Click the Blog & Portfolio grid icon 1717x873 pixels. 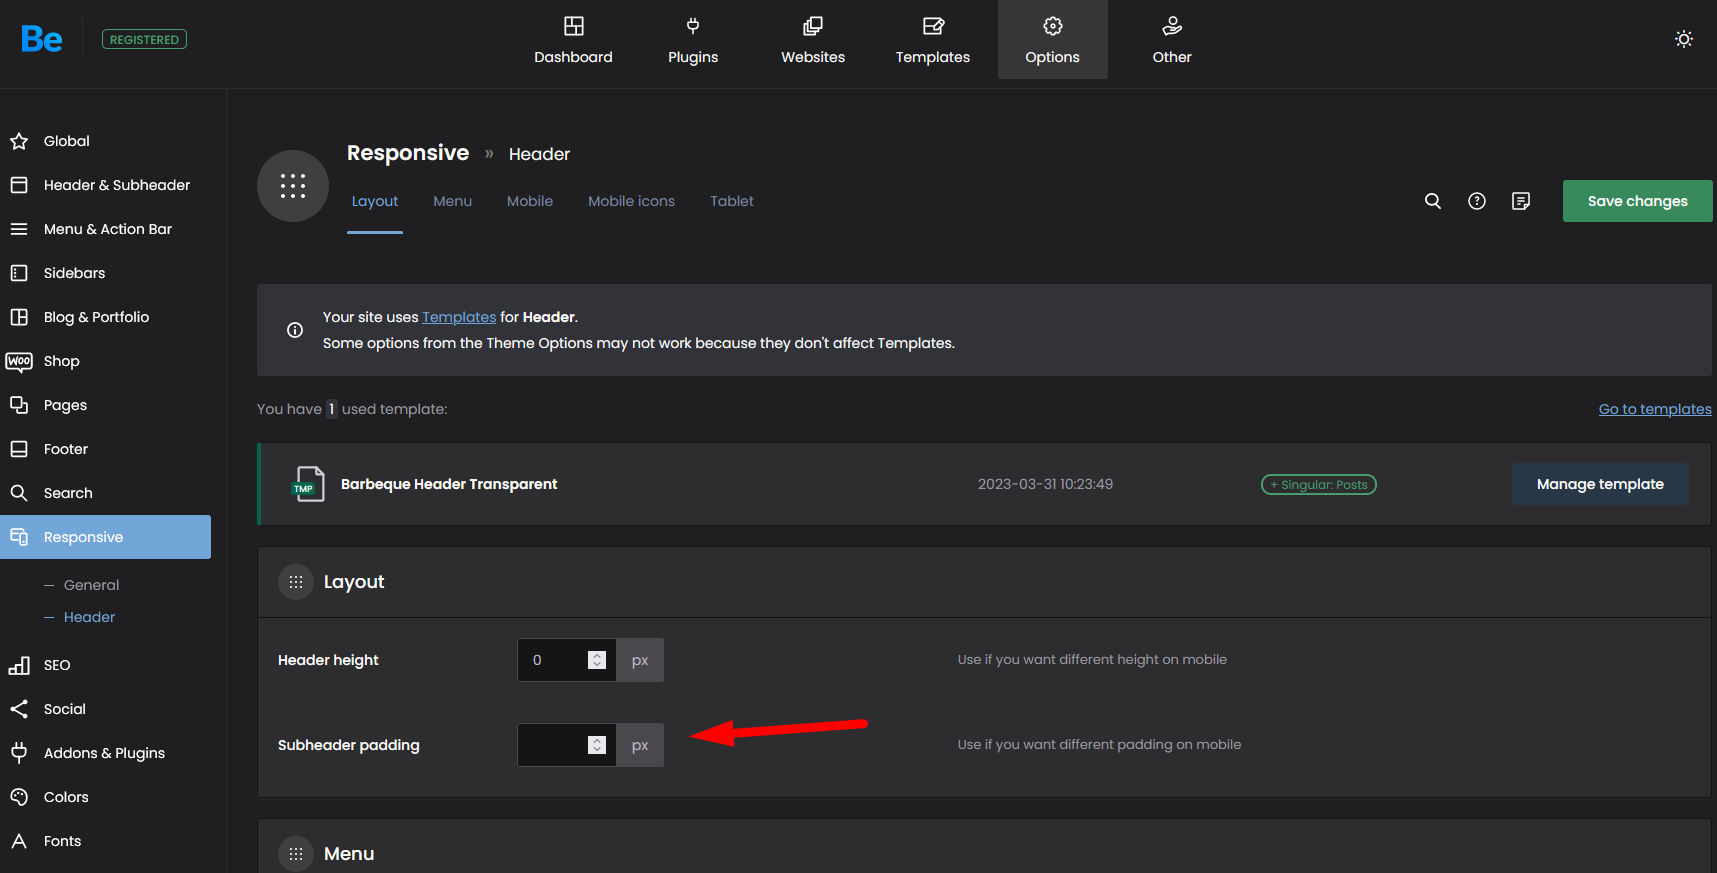(x=19, y=317)
